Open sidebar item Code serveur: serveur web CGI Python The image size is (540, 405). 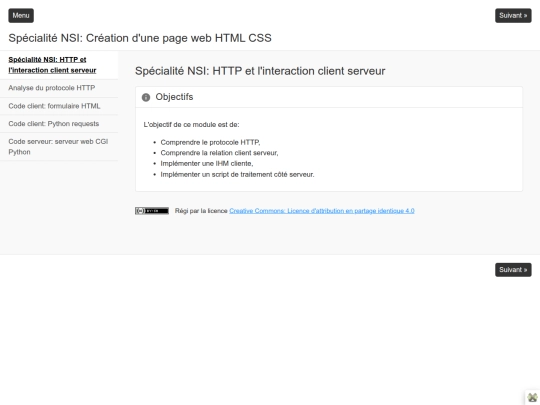(59, 147)
